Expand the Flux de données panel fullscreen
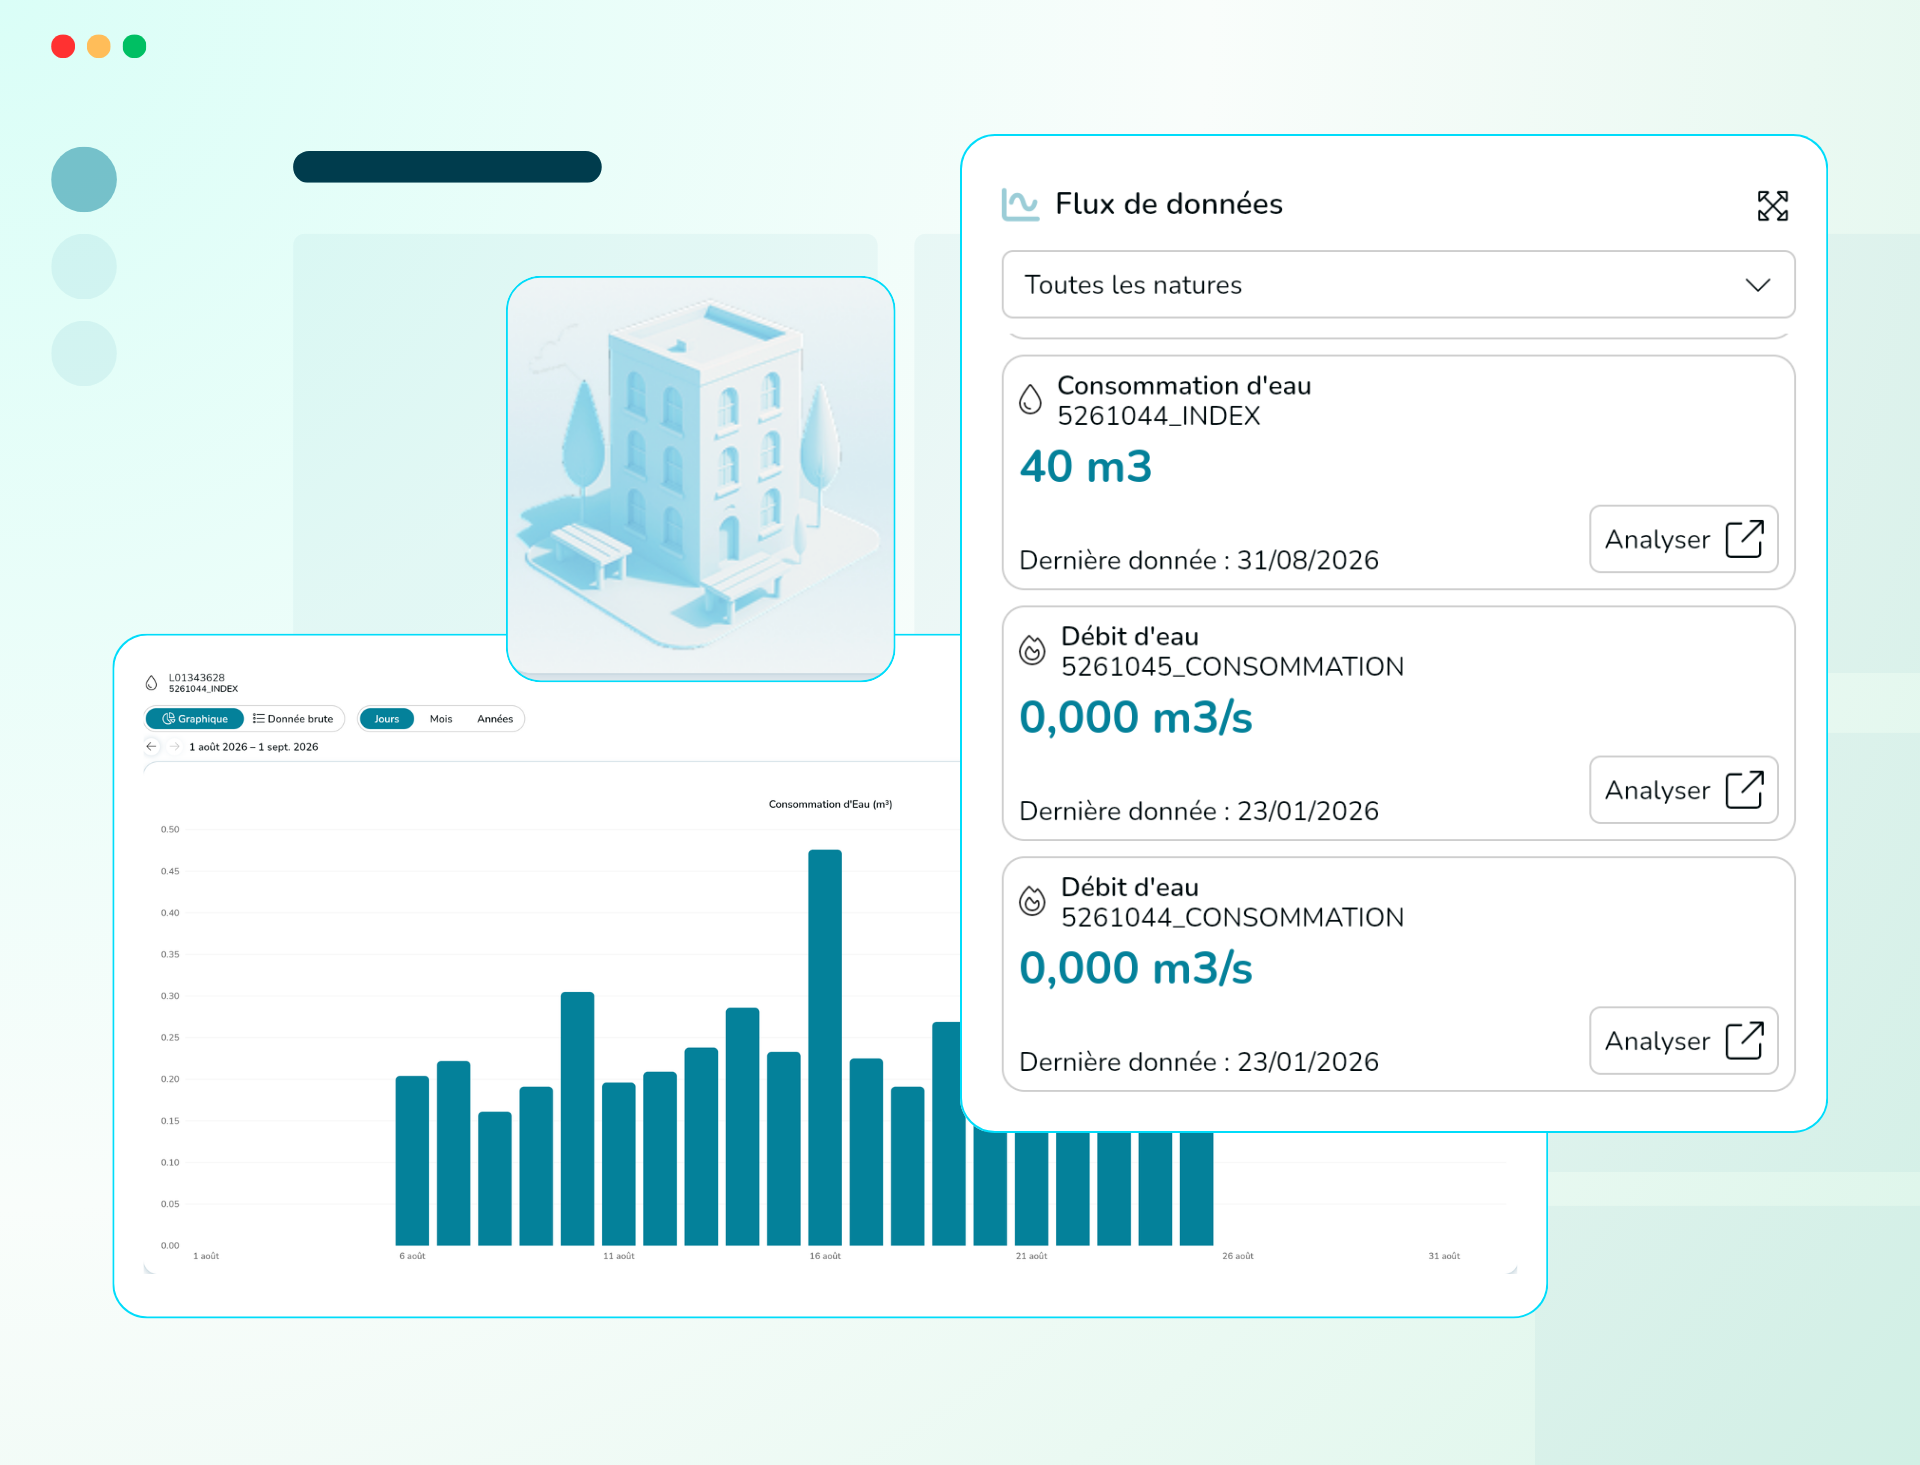Image resolution: width=1920 pixels, height=1465 pixels. click(x=1772, y=206)
